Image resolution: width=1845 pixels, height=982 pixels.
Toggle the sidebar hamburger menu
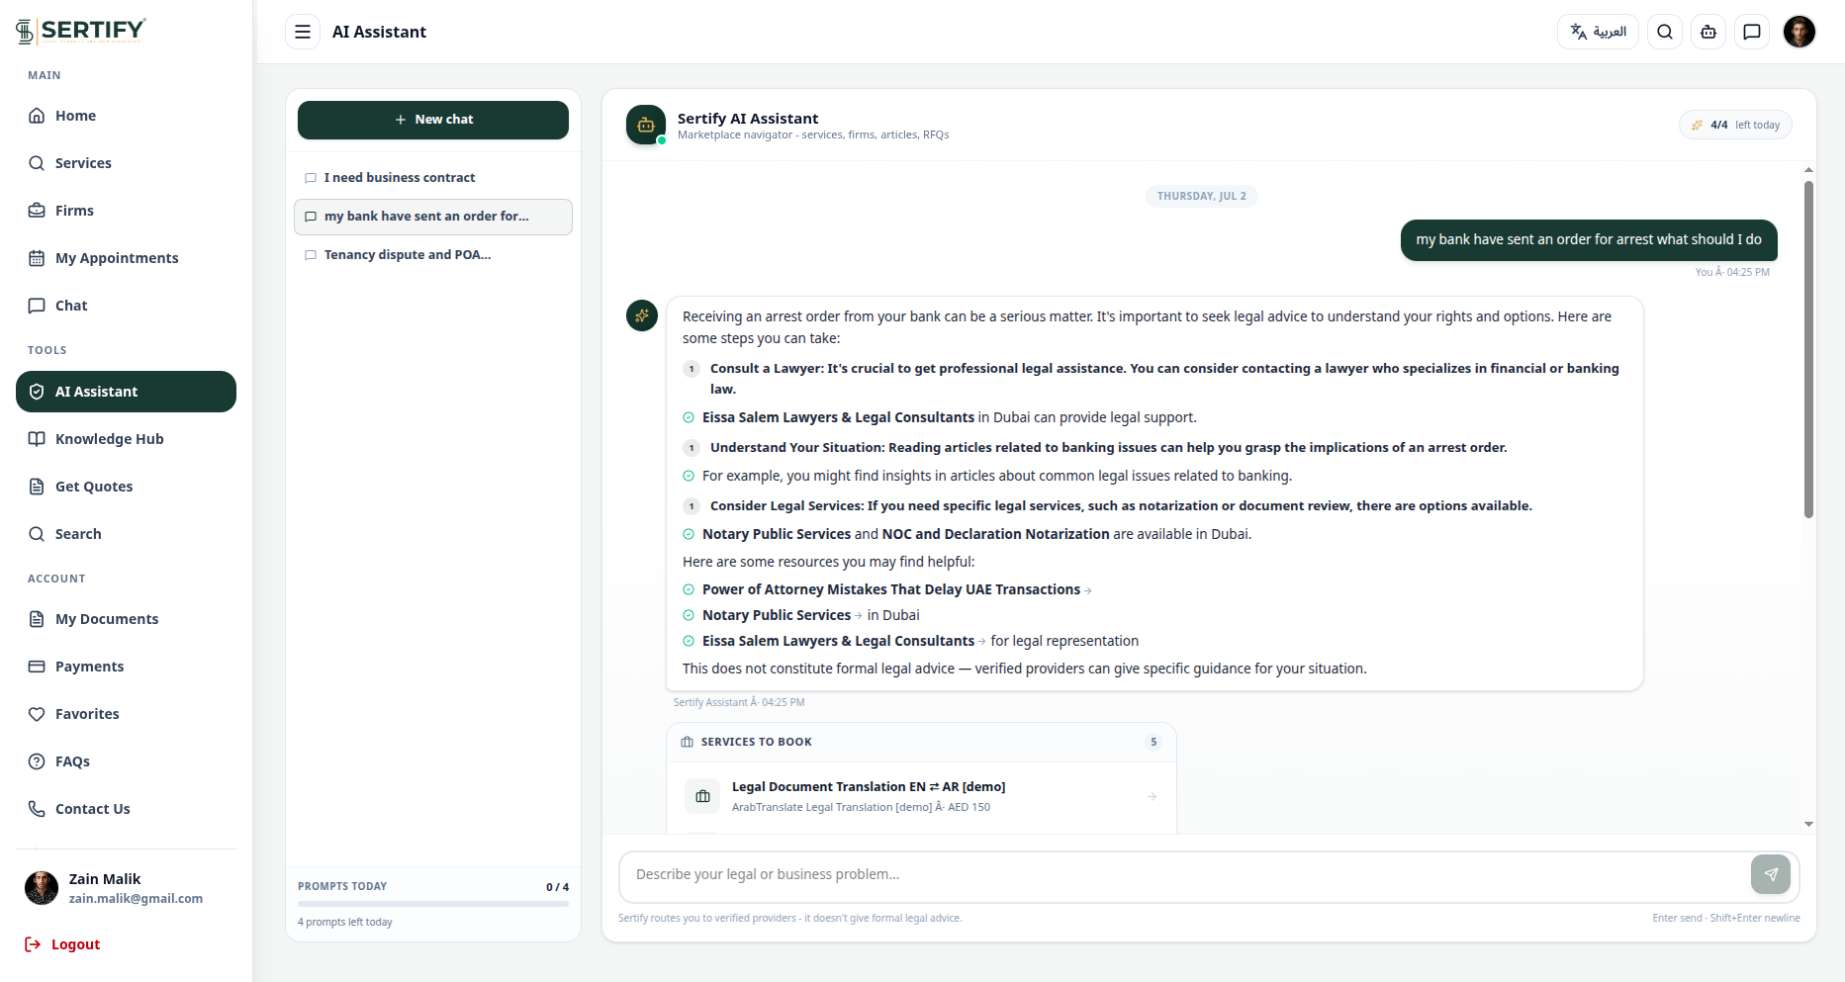pyautogui.click(x=302, y=32)
